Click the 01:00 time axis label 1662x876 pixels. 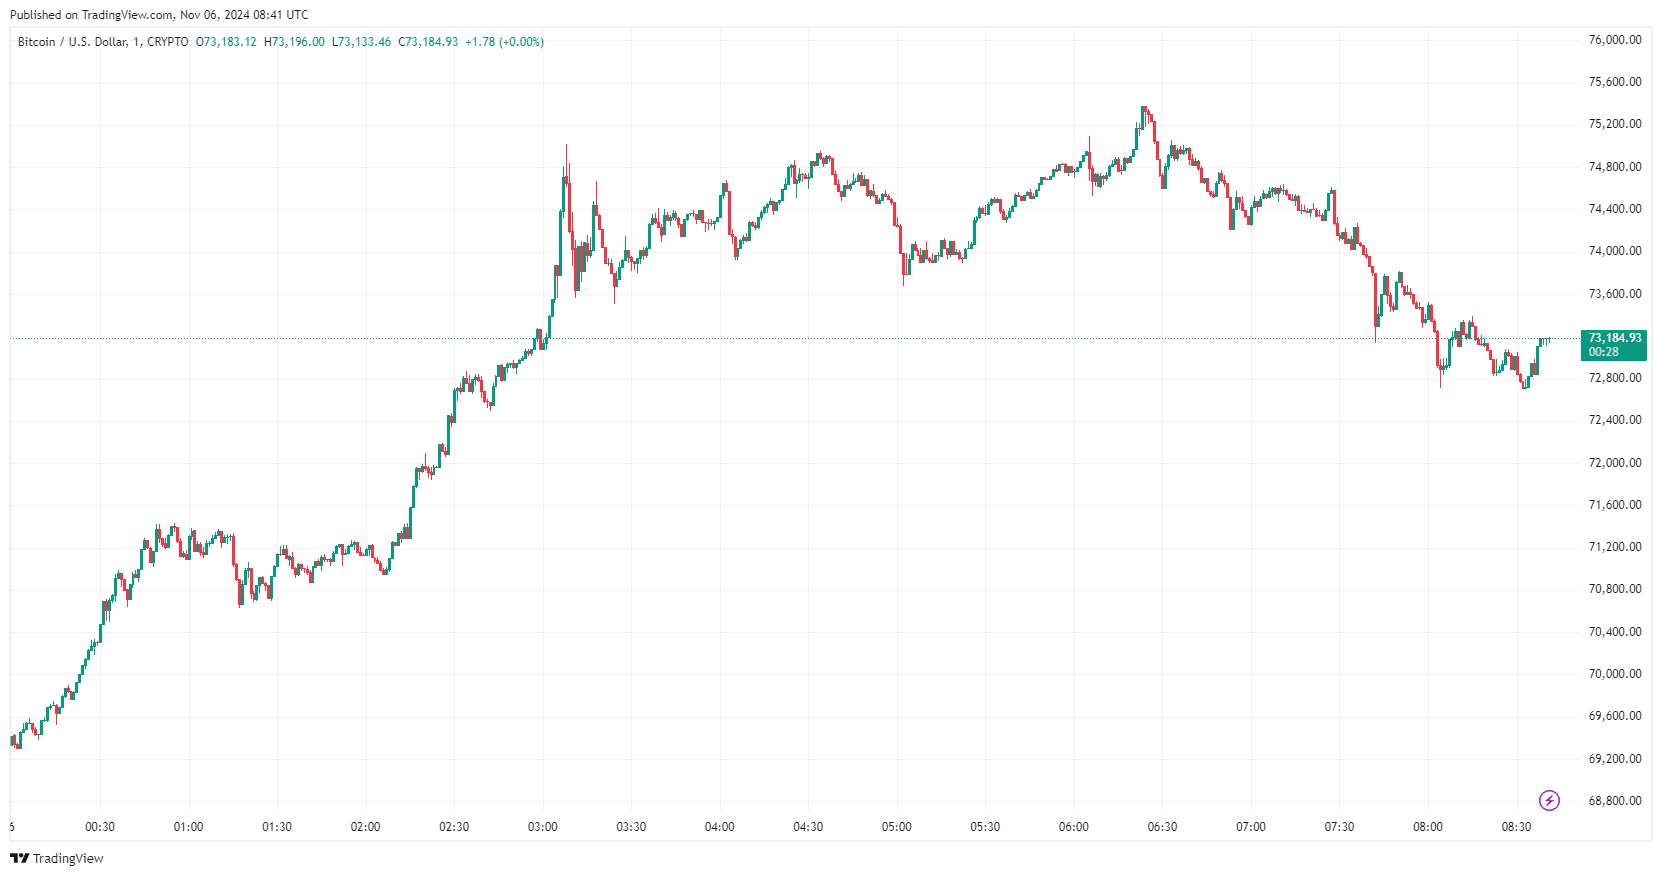[x=188, y=827]
